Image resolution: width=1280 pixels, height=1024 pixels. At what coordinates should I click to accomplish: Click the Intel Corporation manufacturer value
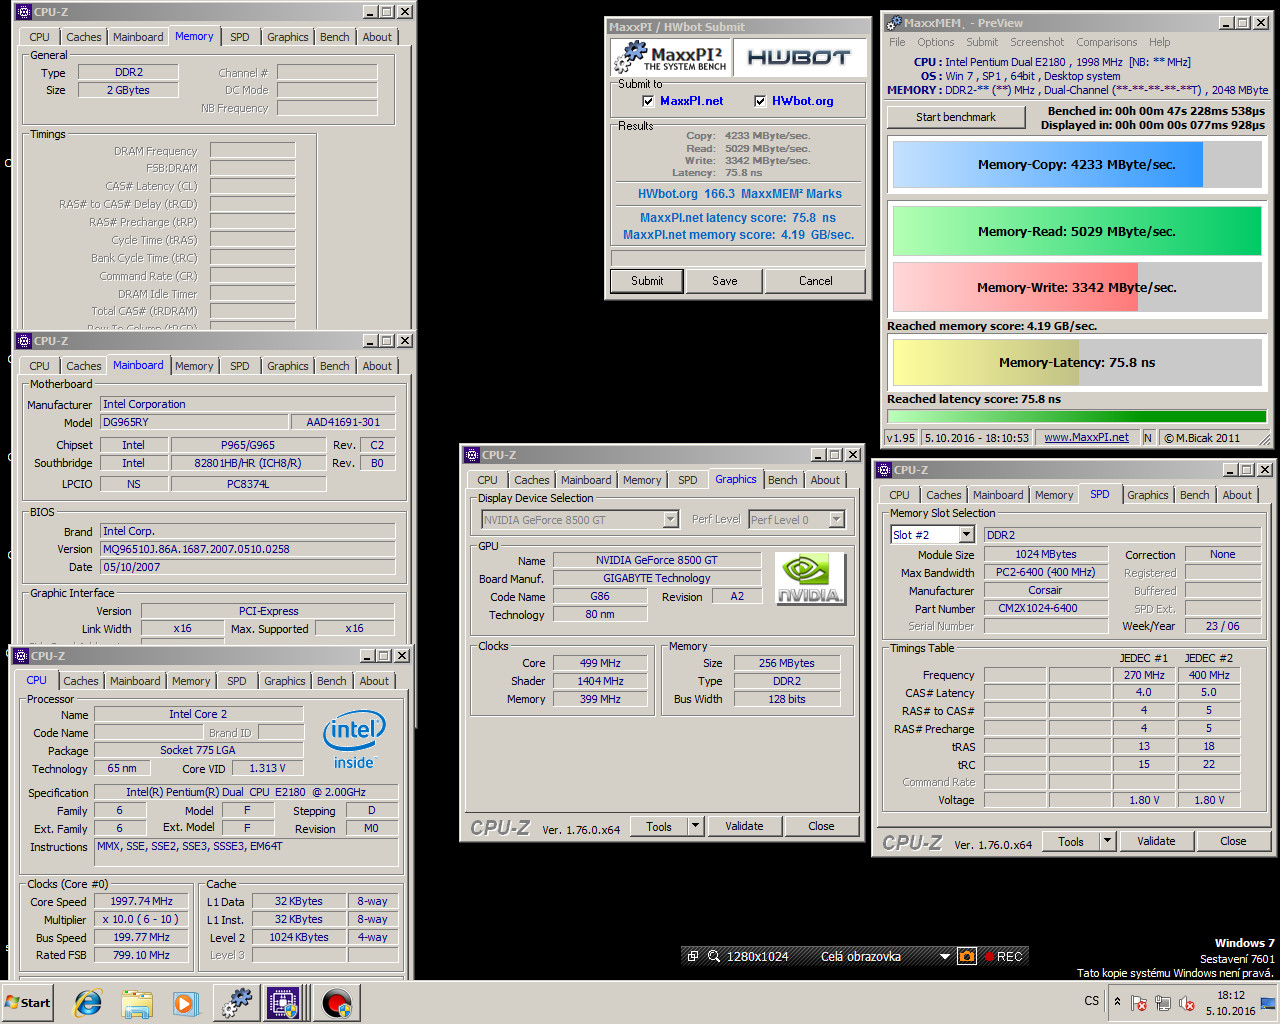click(x=248, y=404)
